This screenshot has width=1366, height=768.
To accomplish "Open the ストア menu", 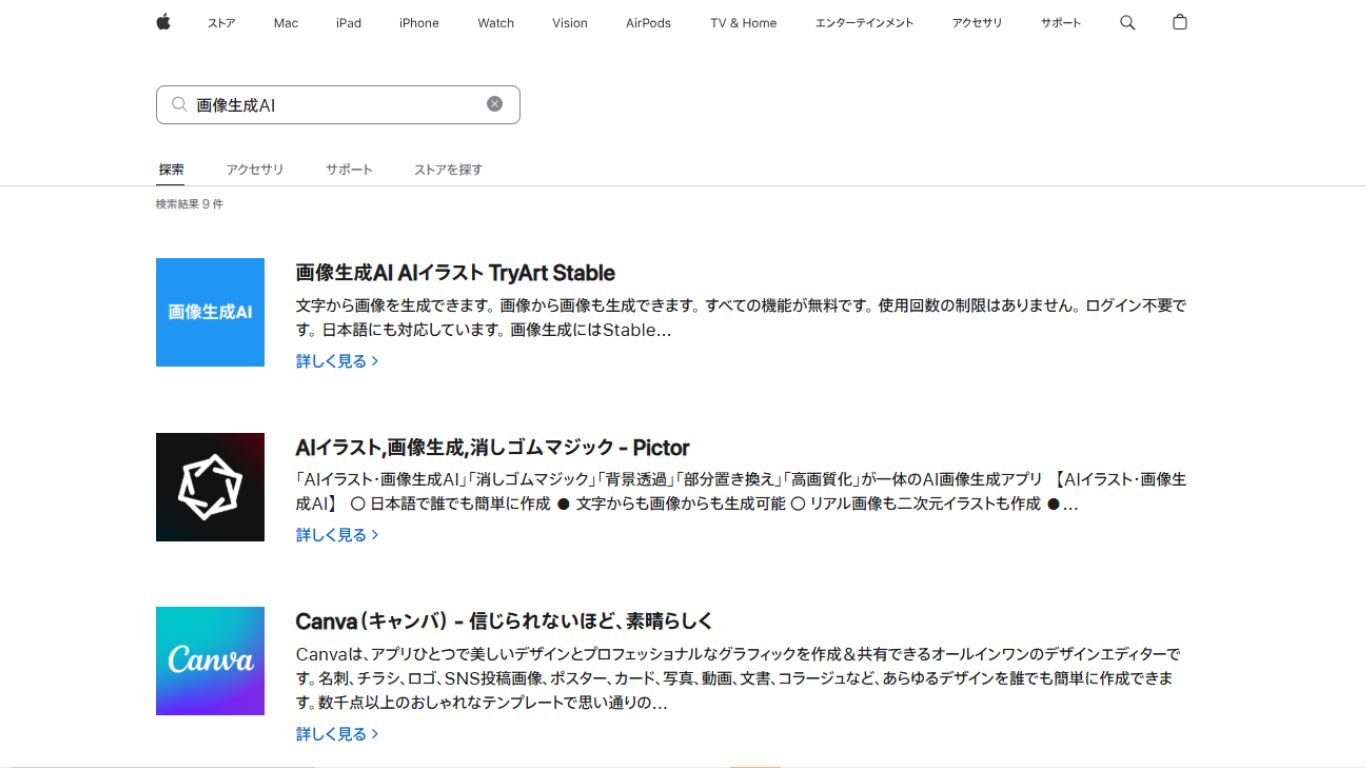I will tap(222, 23).
